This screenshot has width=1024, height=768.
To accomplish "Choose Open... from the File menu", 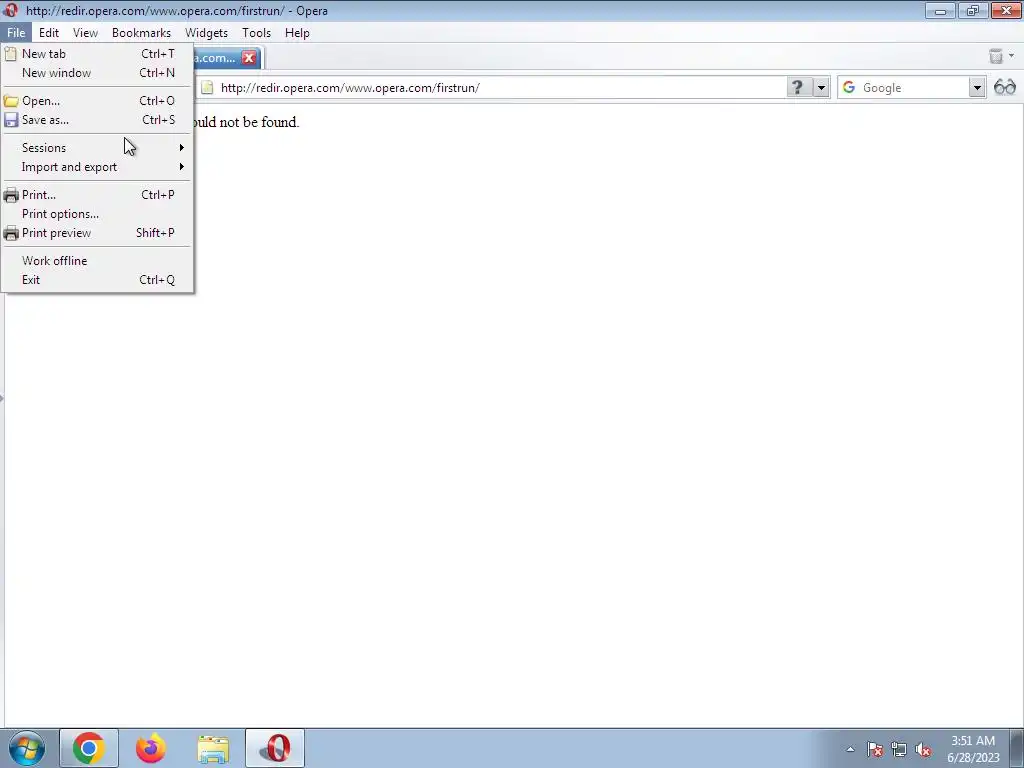I will point(97,101).
